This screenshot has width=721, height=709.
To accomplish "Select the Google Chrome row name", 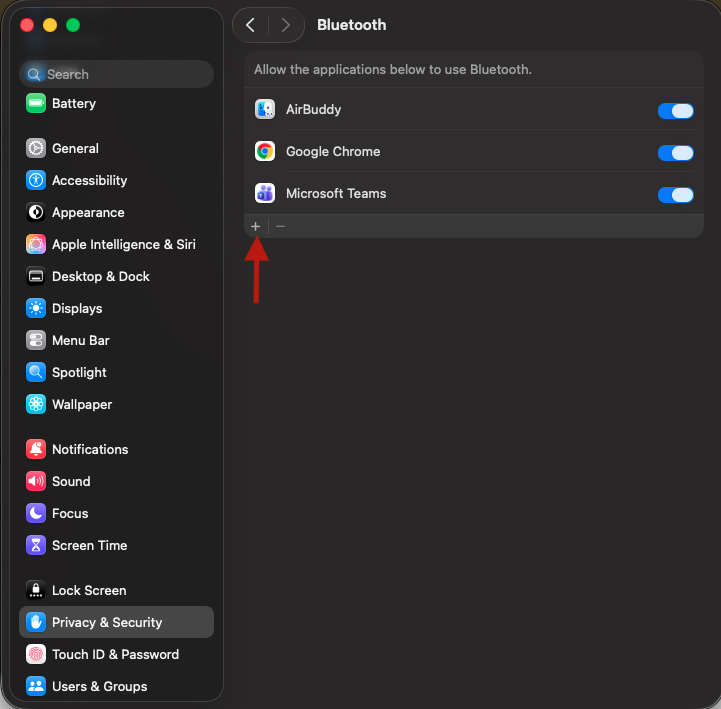I will (x=333, y=151).
